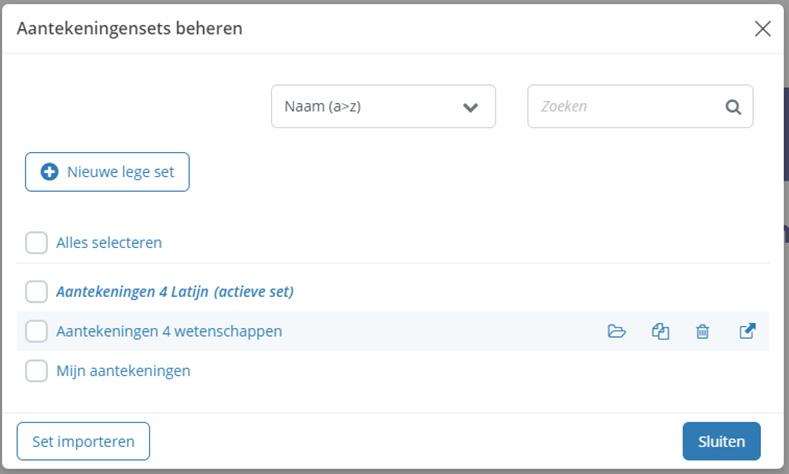789x474 pixels.
Task: Focus the Zoeken search field
Action: pos(625,107)
